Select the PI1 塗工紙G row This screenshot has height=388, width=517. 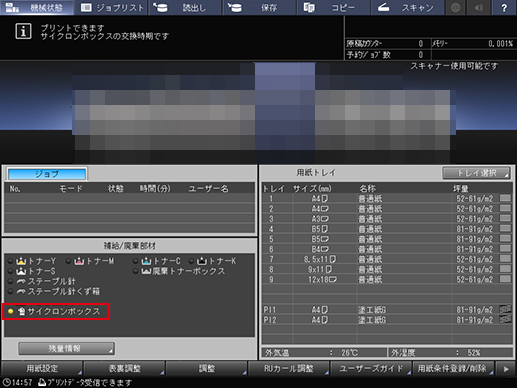click(387, 310)
